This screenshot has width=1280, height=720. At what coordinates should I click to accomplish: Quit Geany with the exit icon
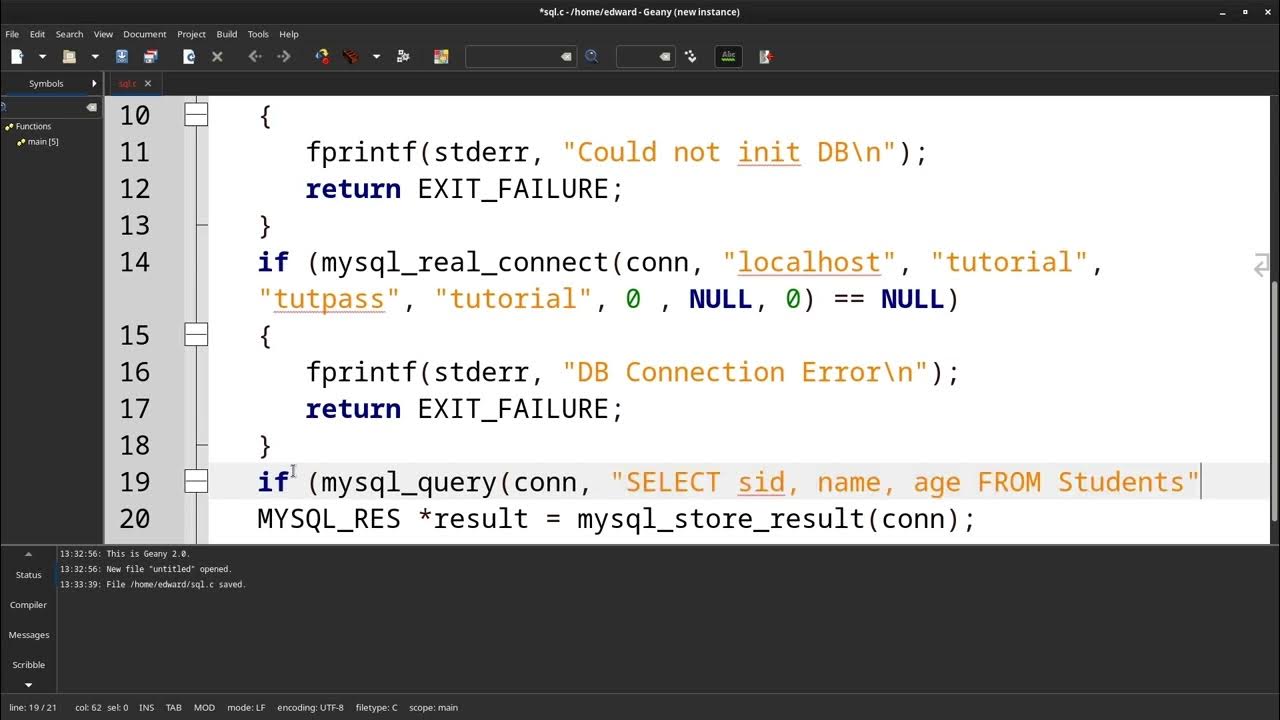(x=766, y=57)
